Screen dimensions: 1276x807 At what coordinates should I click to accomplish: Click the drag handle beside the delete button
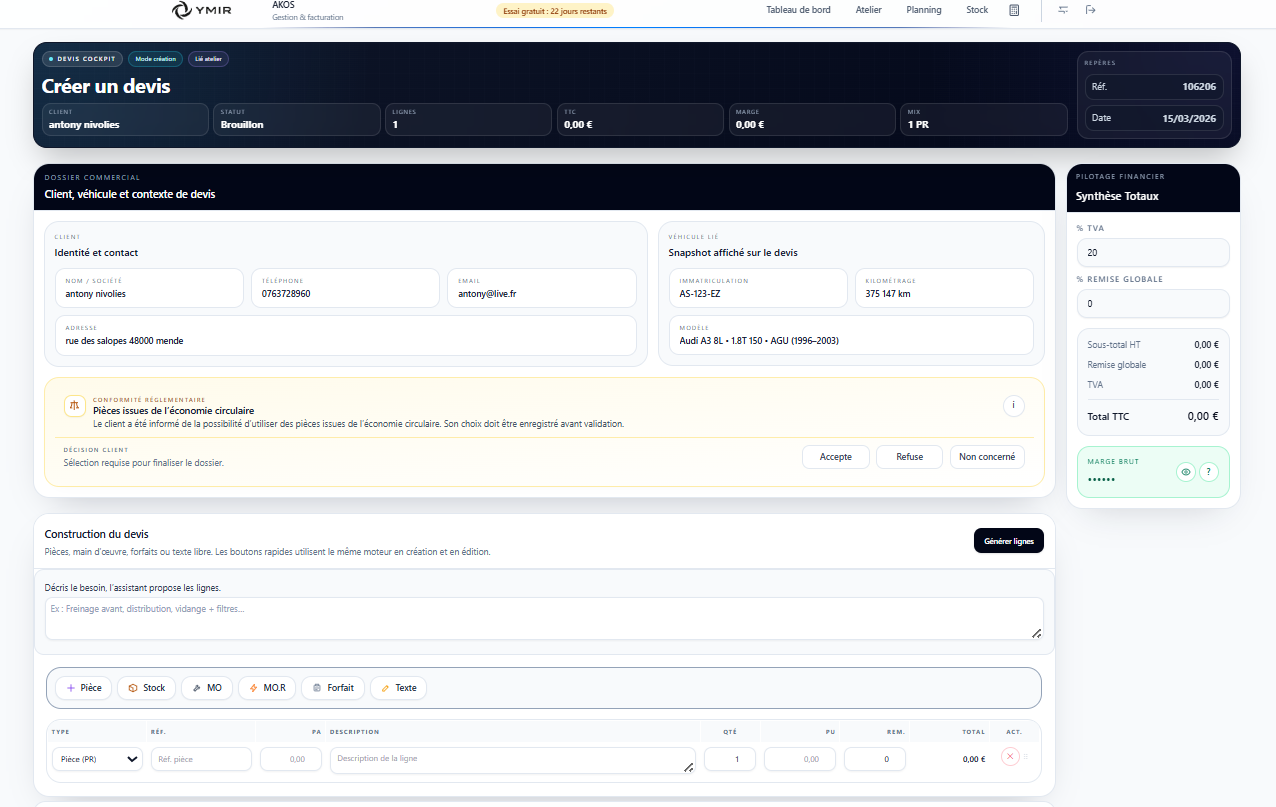(1026, 757)
